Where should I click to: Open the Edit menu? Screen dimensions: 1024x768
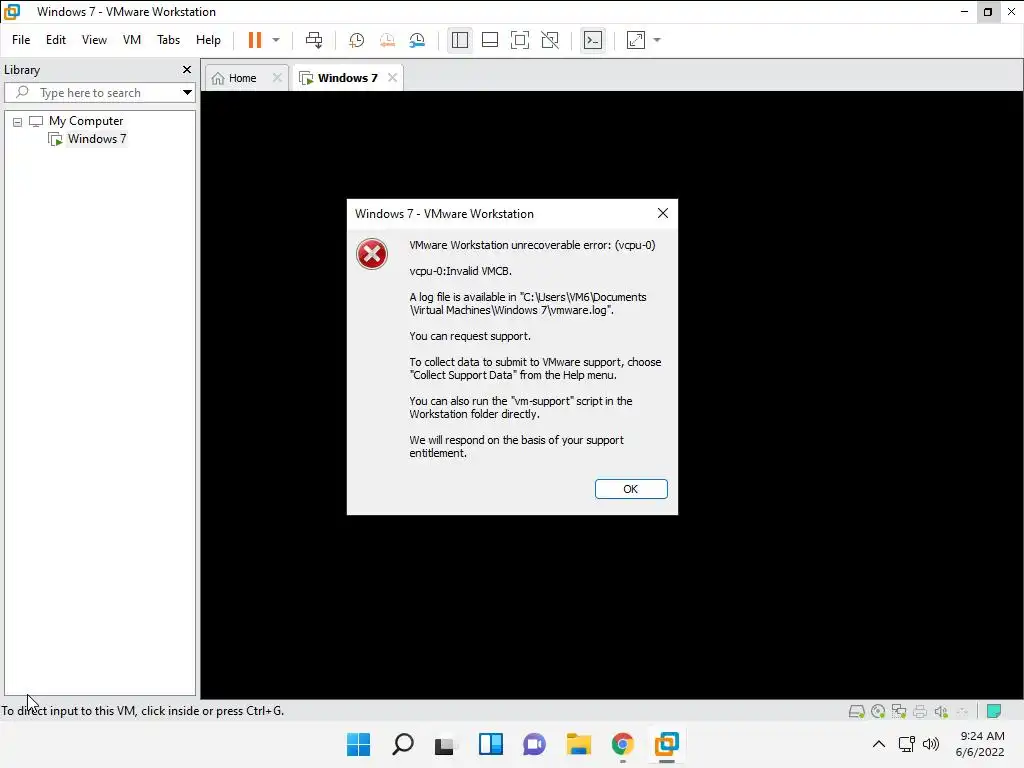coord(56,40)
